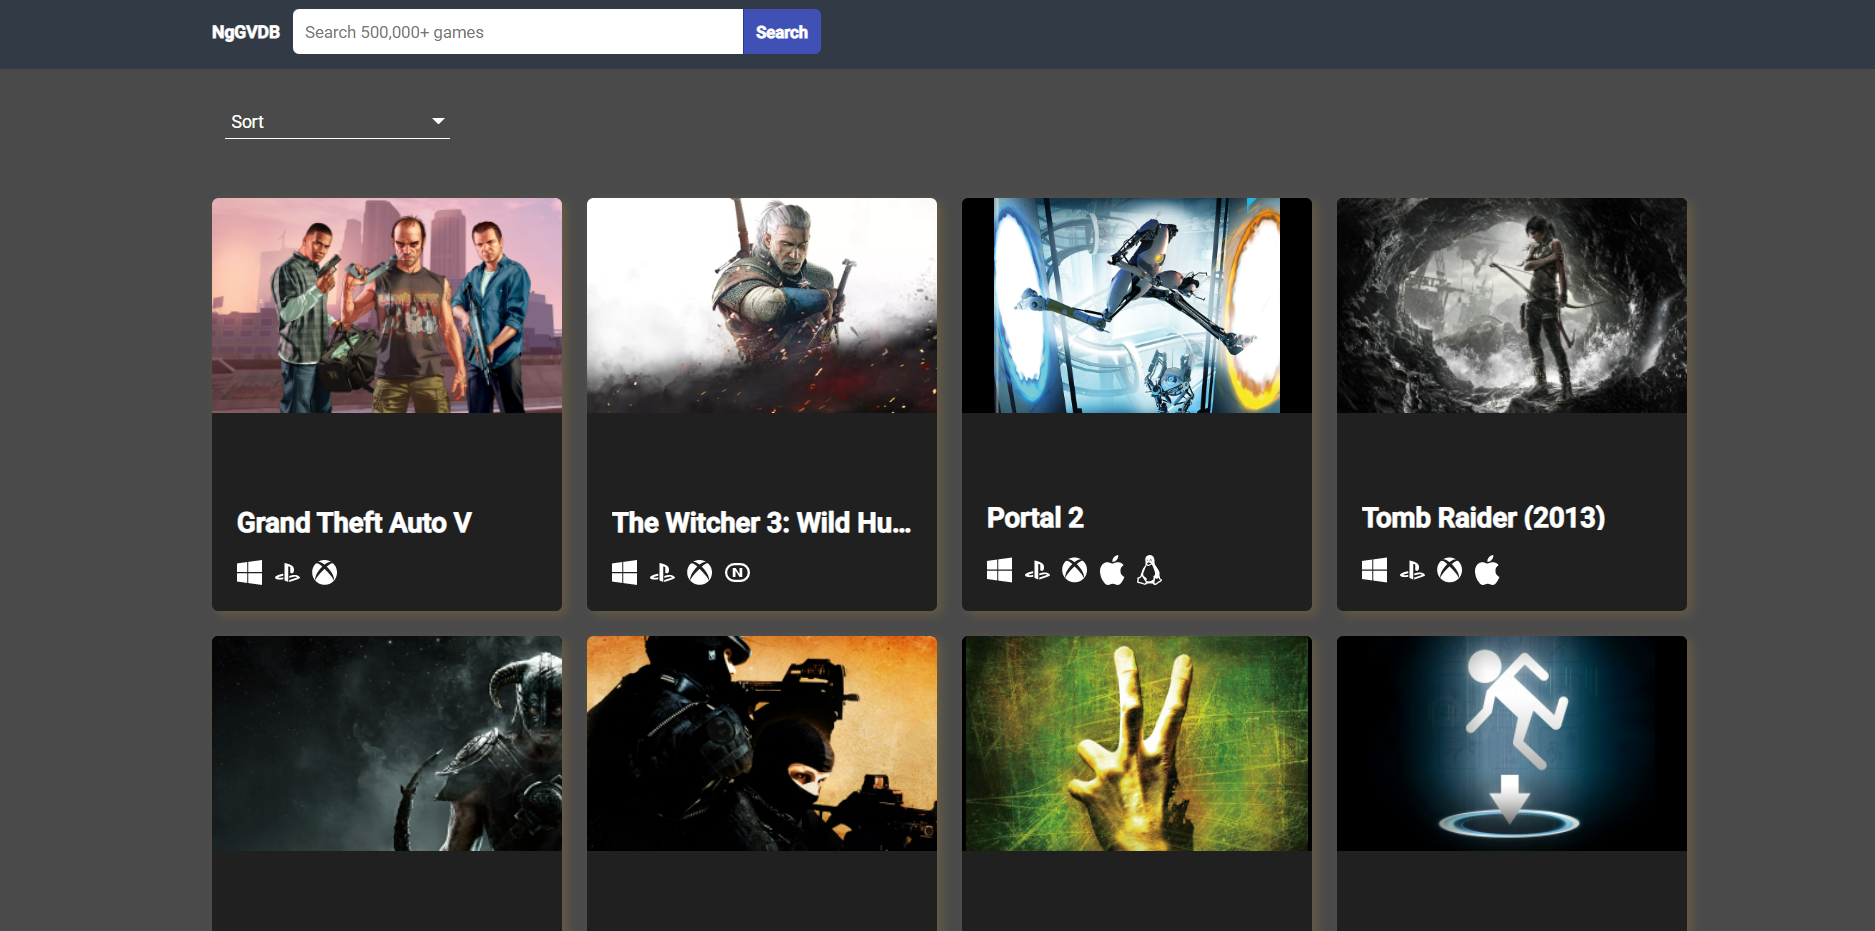
Task: Open the Sort dropdown
Action: 335,121
